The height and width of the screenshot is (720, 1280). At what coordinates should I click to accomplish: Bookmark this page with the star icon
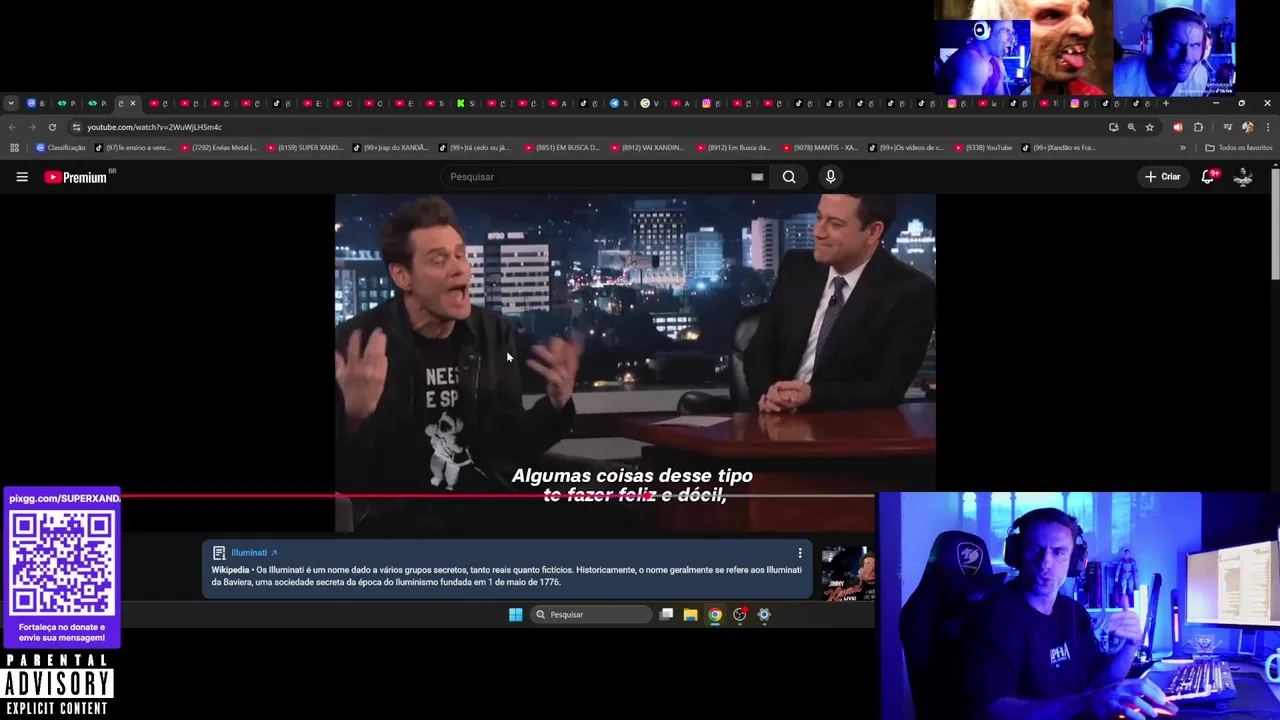click(1150, 127)
